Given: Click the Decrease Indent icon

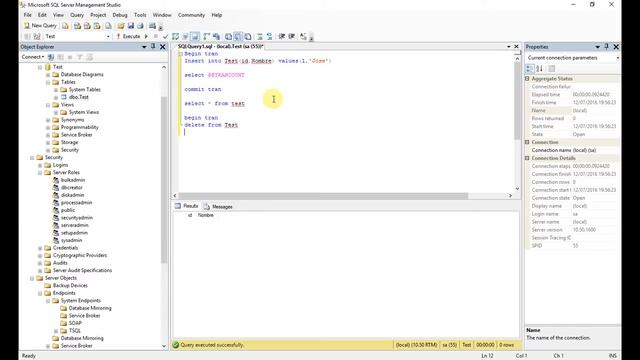Looking at the screenshot, I should tap(282, 36).
